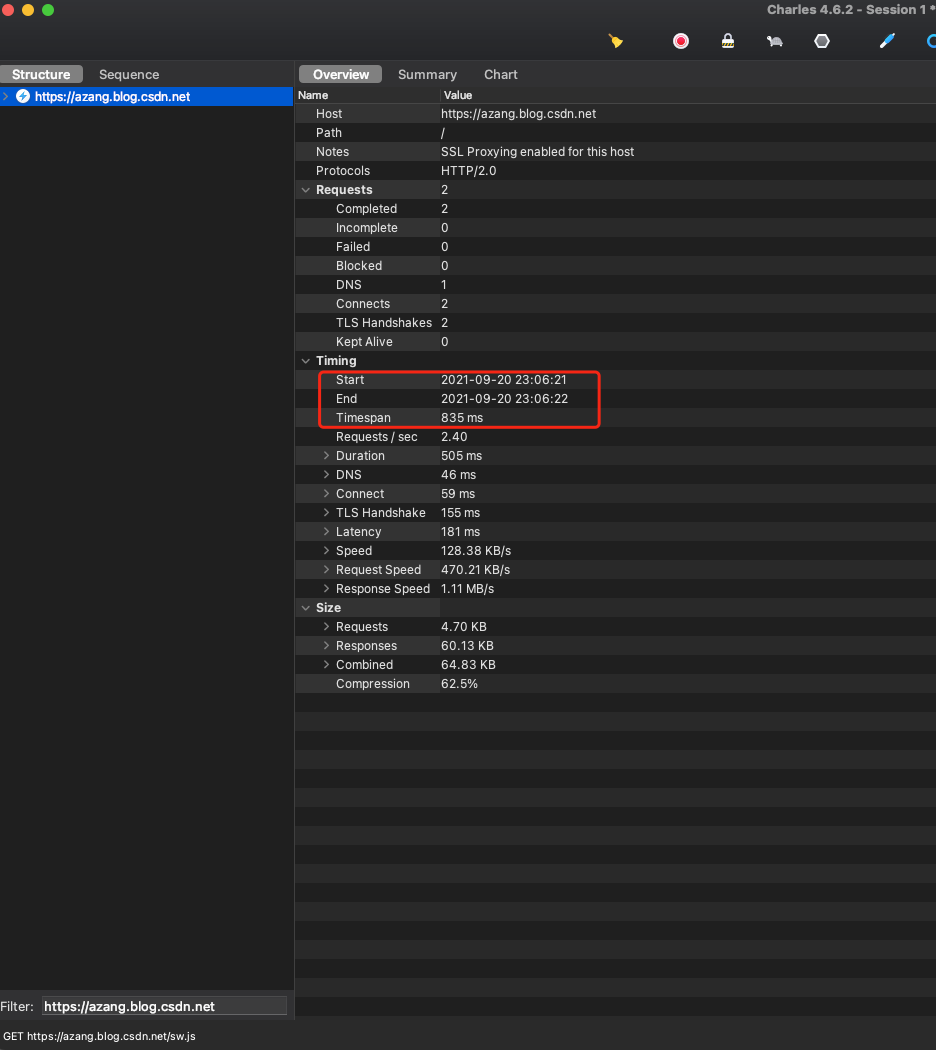Select the https://azang.blog.csdn.net host row

tap(147, 96)
